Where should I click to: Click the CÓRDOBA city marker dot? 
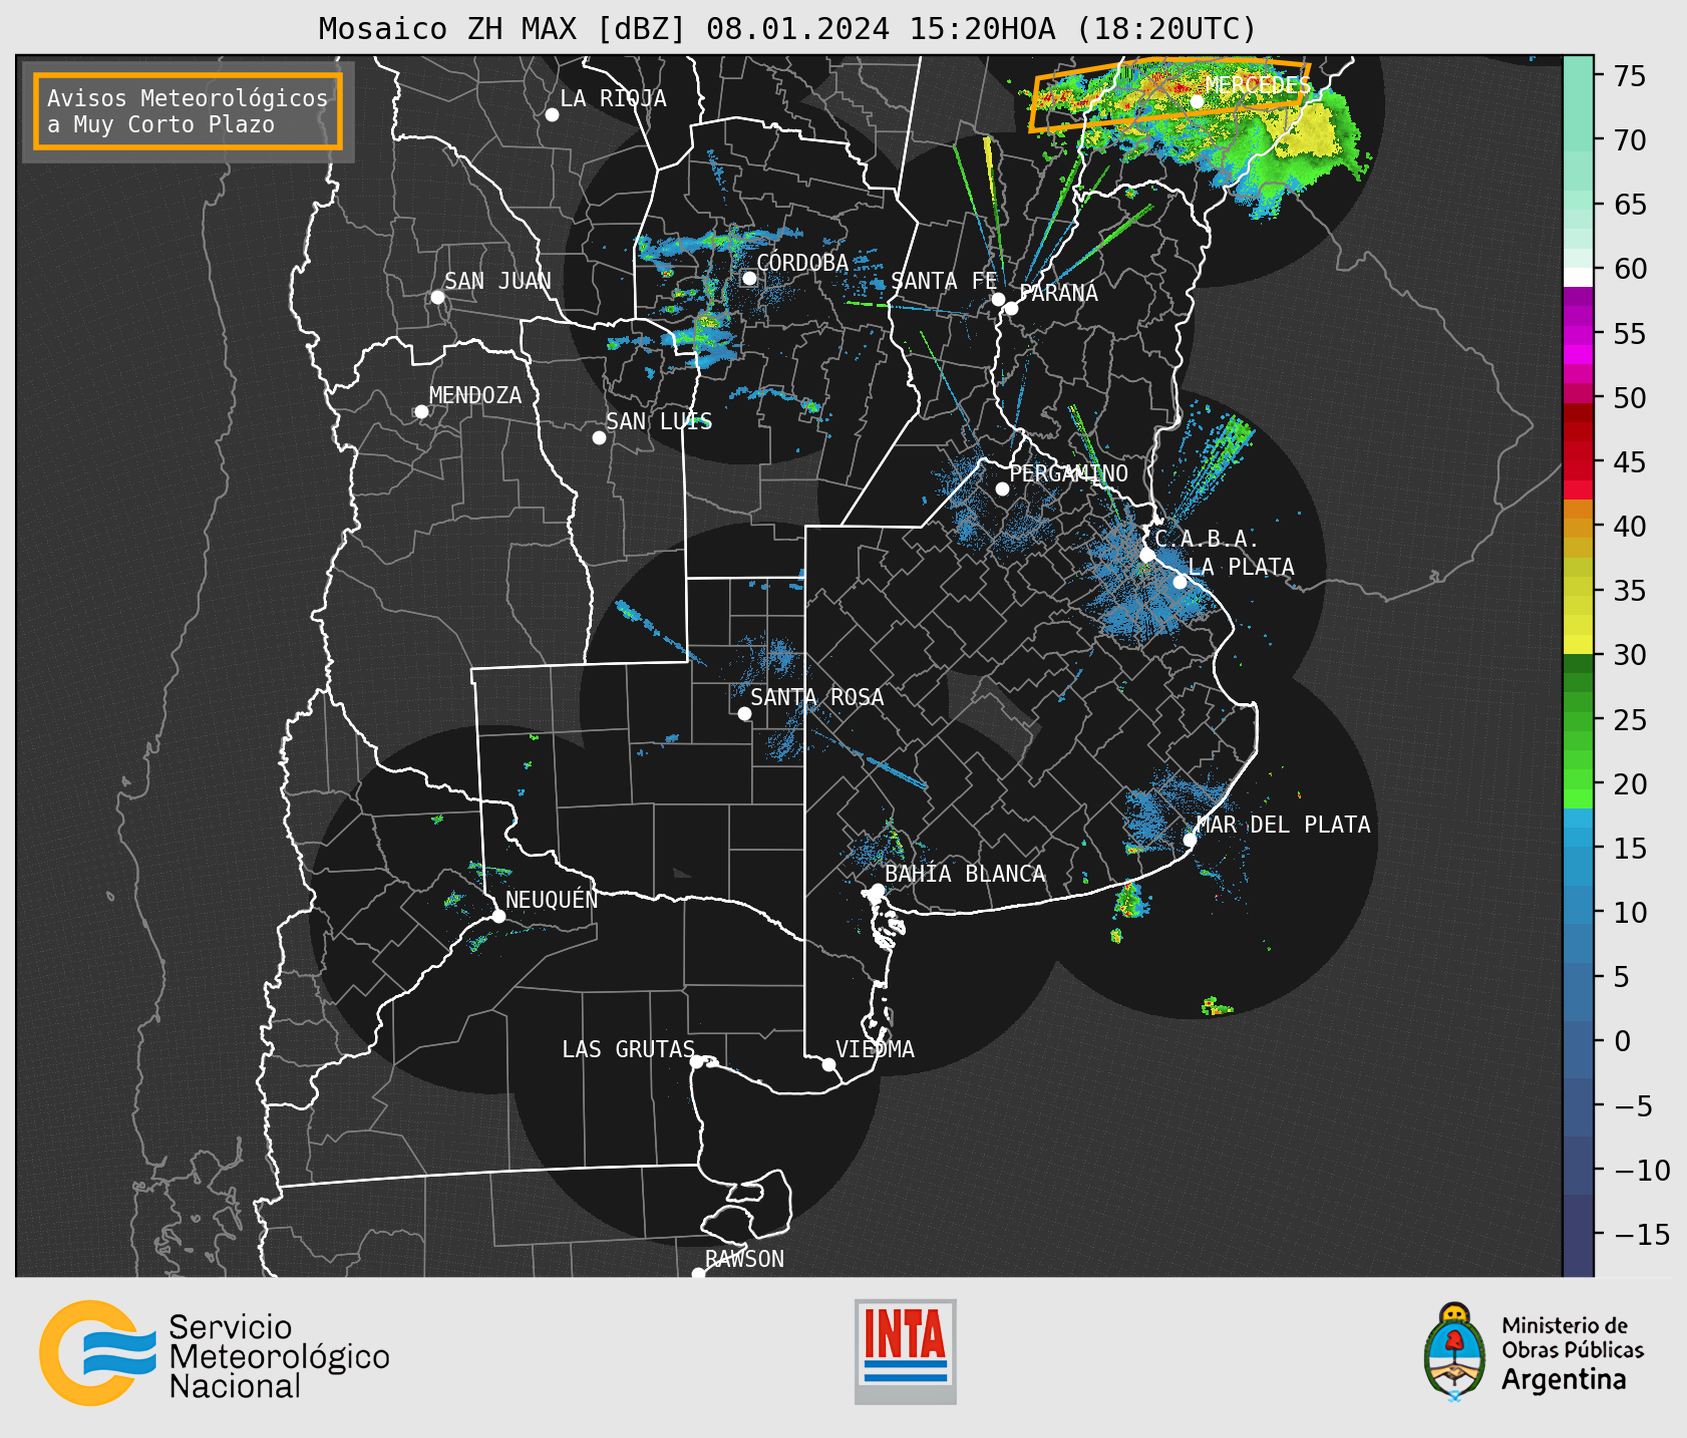pyautogui.click(x=749, y=278)
